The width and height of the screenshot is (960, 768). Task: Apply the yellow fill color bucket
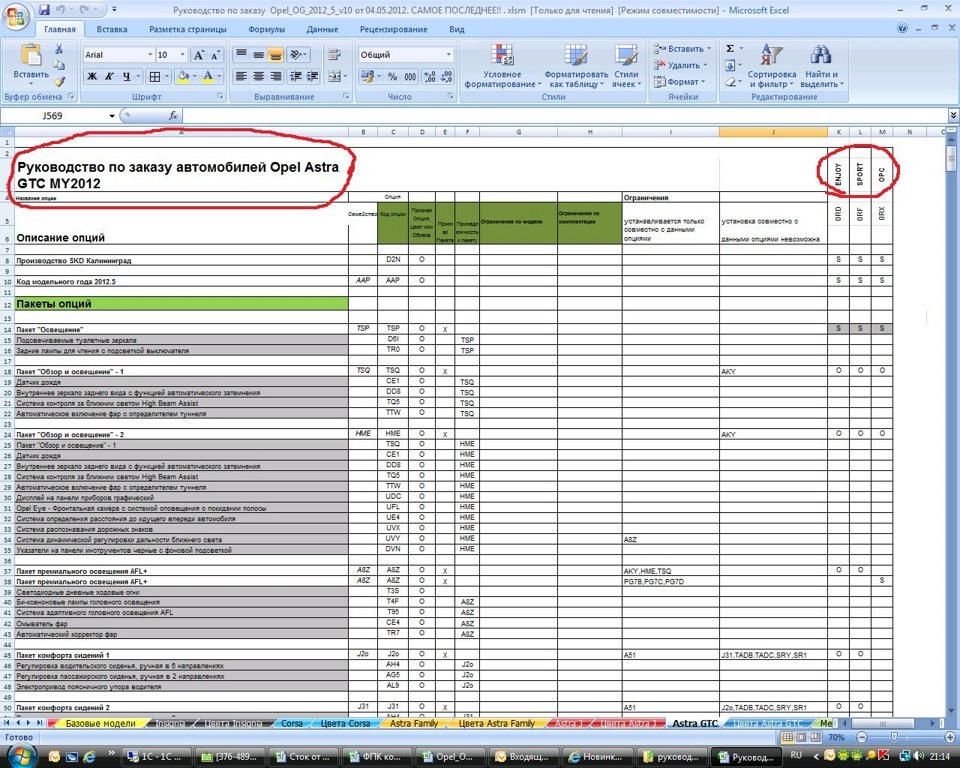183,77
